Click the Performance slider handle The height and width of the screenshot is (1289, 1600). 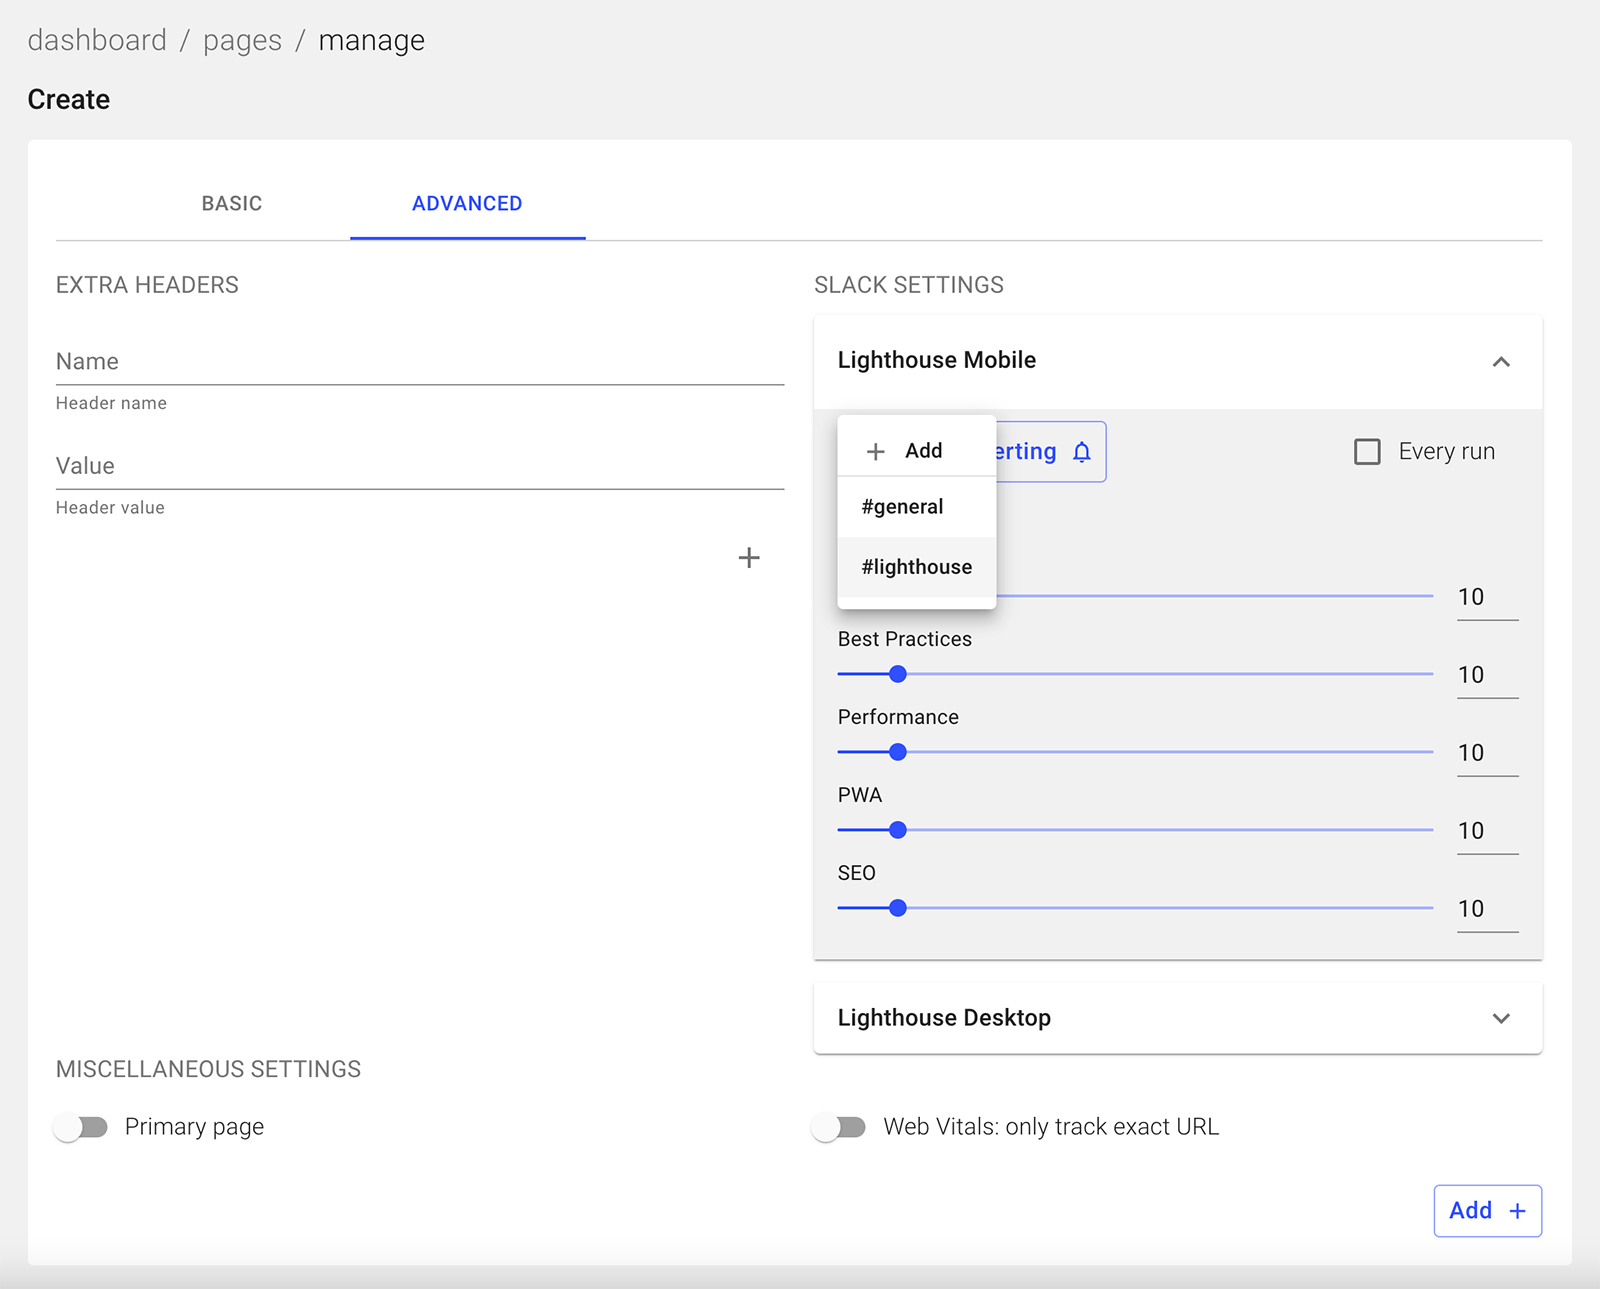[x=898, y=752]
